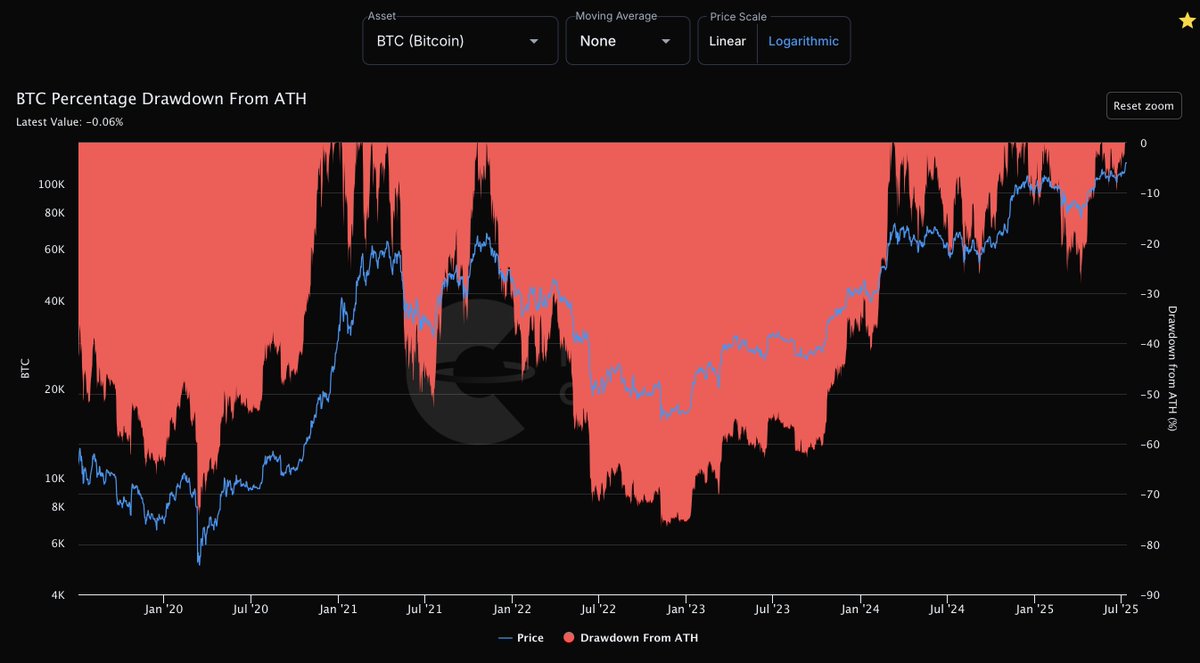The image size is (1200, 663).
Task: Click the 60K price axis label
Action: pos(54,250)
